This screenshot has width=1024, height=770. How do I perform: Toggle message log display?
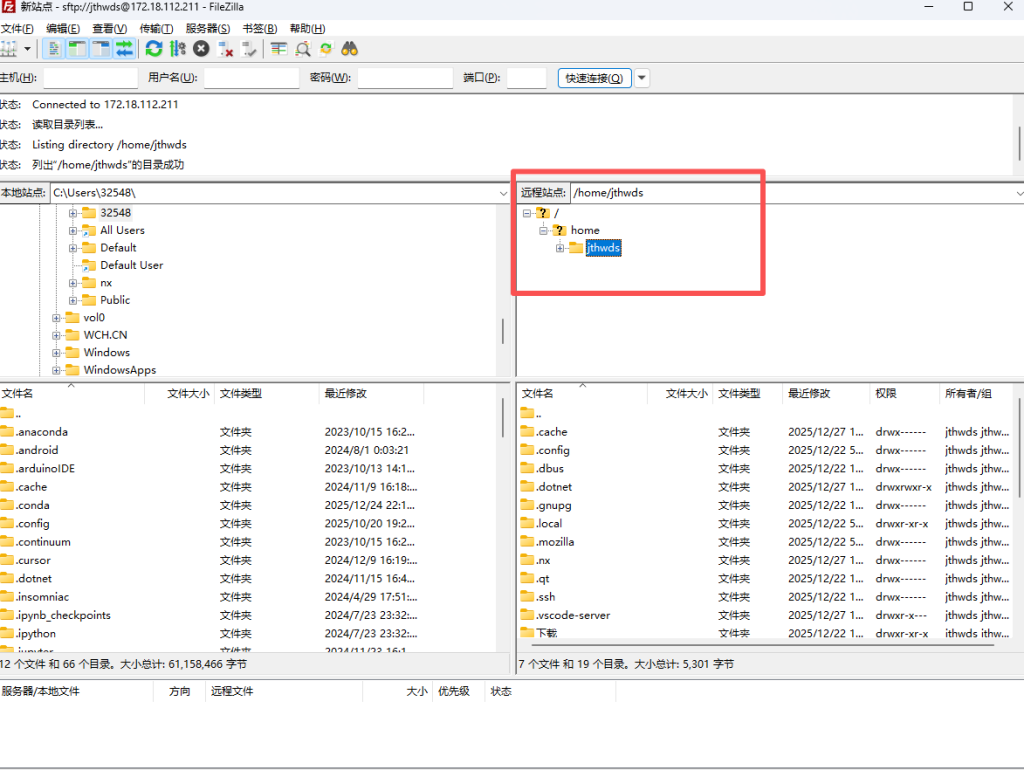(x=53, y=48)
